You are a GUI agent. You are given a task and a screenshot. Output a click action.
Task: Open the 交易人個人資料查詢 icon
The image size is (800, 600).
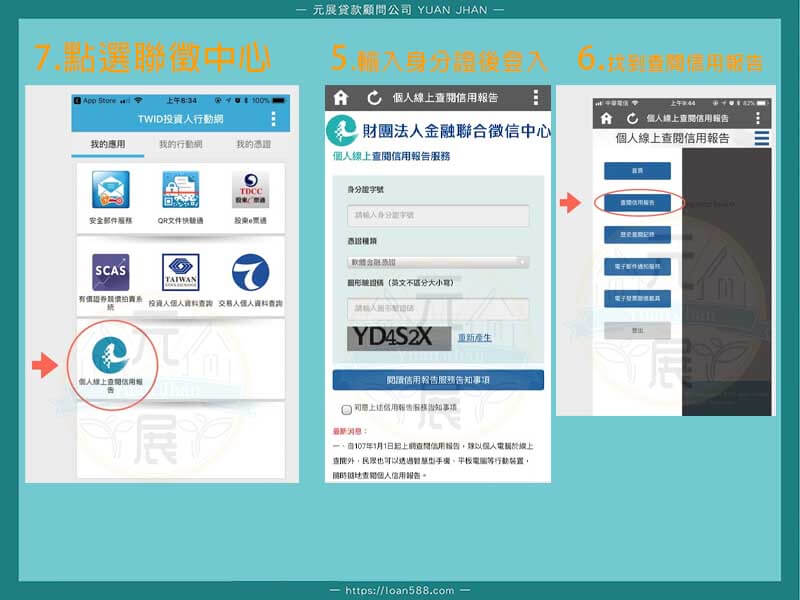point(250,269)
